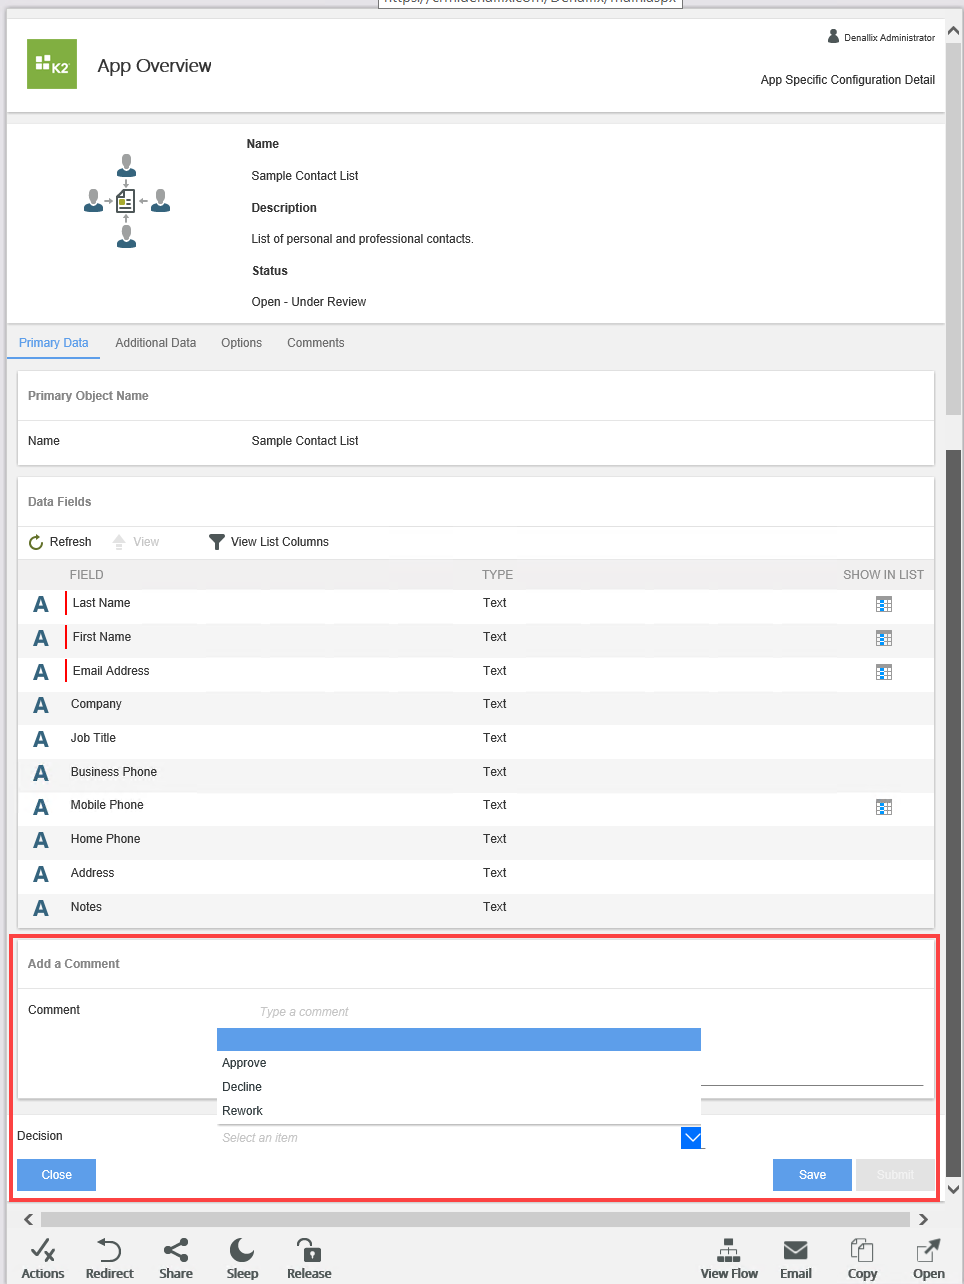Toggle show-in-list icon for Last Name

884,604
